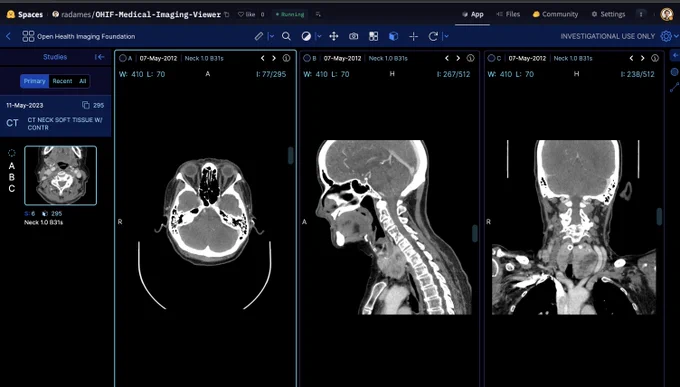Open the more tools dropdown beside Reset

pos(446,36)
